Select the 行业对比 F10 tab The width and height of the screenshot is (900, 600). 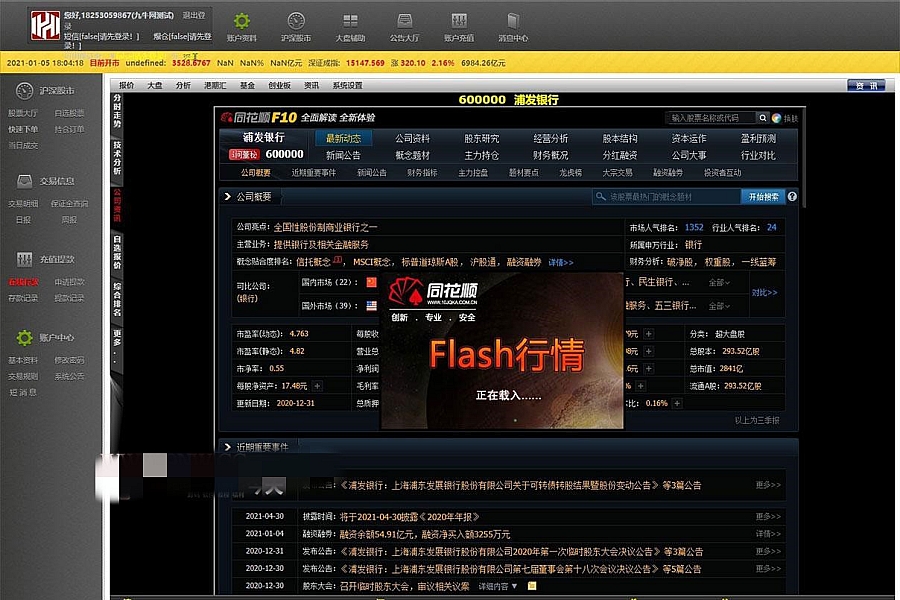coord(758,155)
